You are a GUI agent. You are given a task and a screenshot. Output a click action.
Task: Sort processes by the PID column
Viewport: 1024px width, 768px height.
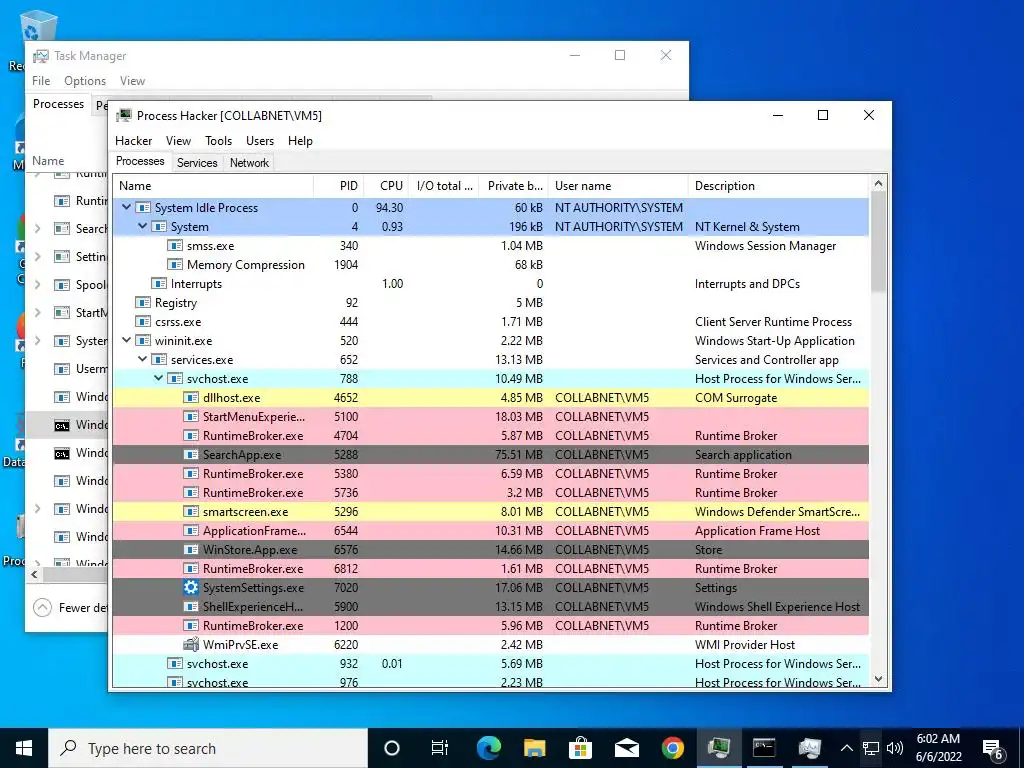[338, 186]
